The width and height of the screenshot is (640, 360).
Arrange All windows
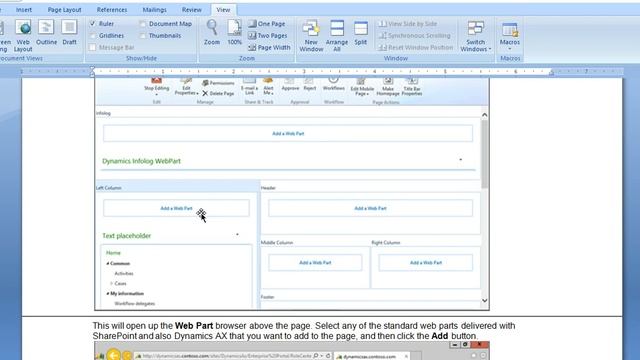click(337, 36)
